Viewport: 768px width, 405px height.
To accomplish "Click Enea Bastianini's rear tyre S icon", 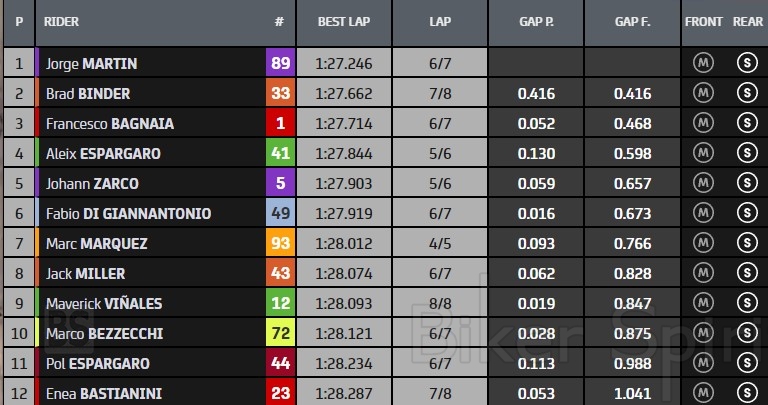I will 745,393.
